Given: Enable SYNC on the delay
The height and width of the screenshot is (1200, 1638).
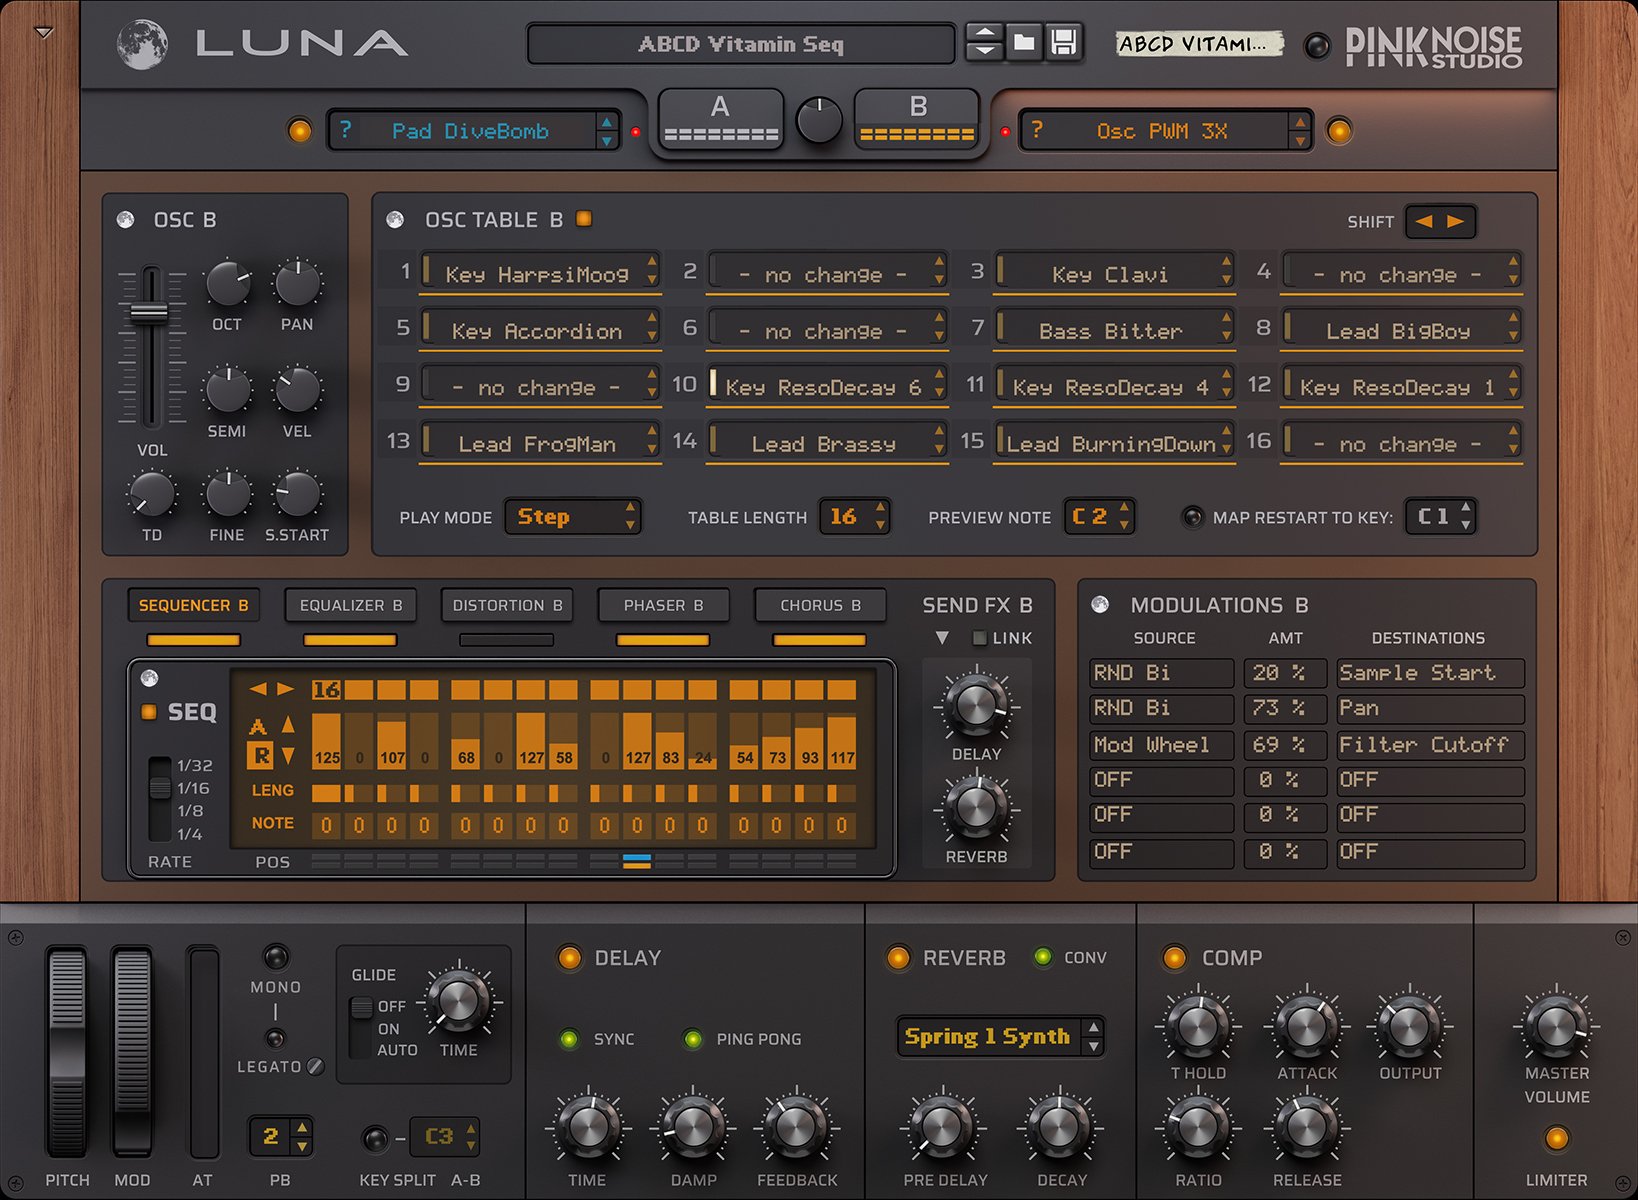Looking at the screenshot, I should 570,1039.
